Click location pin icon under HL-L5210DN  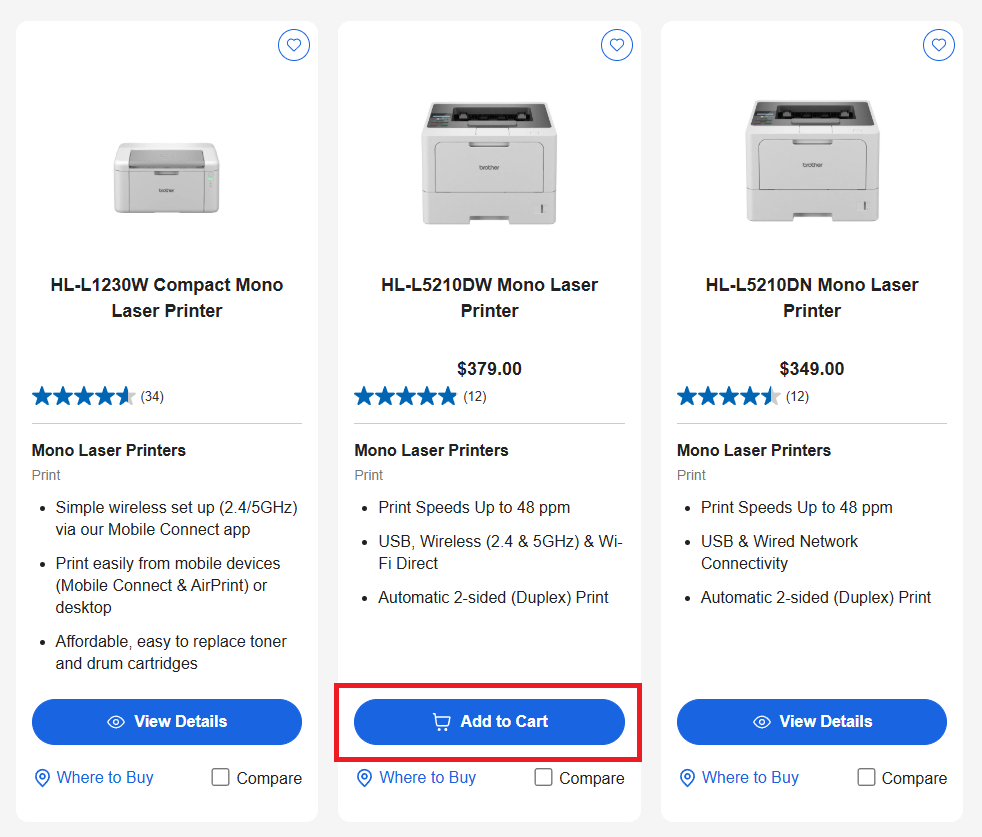tap(687, 778)
